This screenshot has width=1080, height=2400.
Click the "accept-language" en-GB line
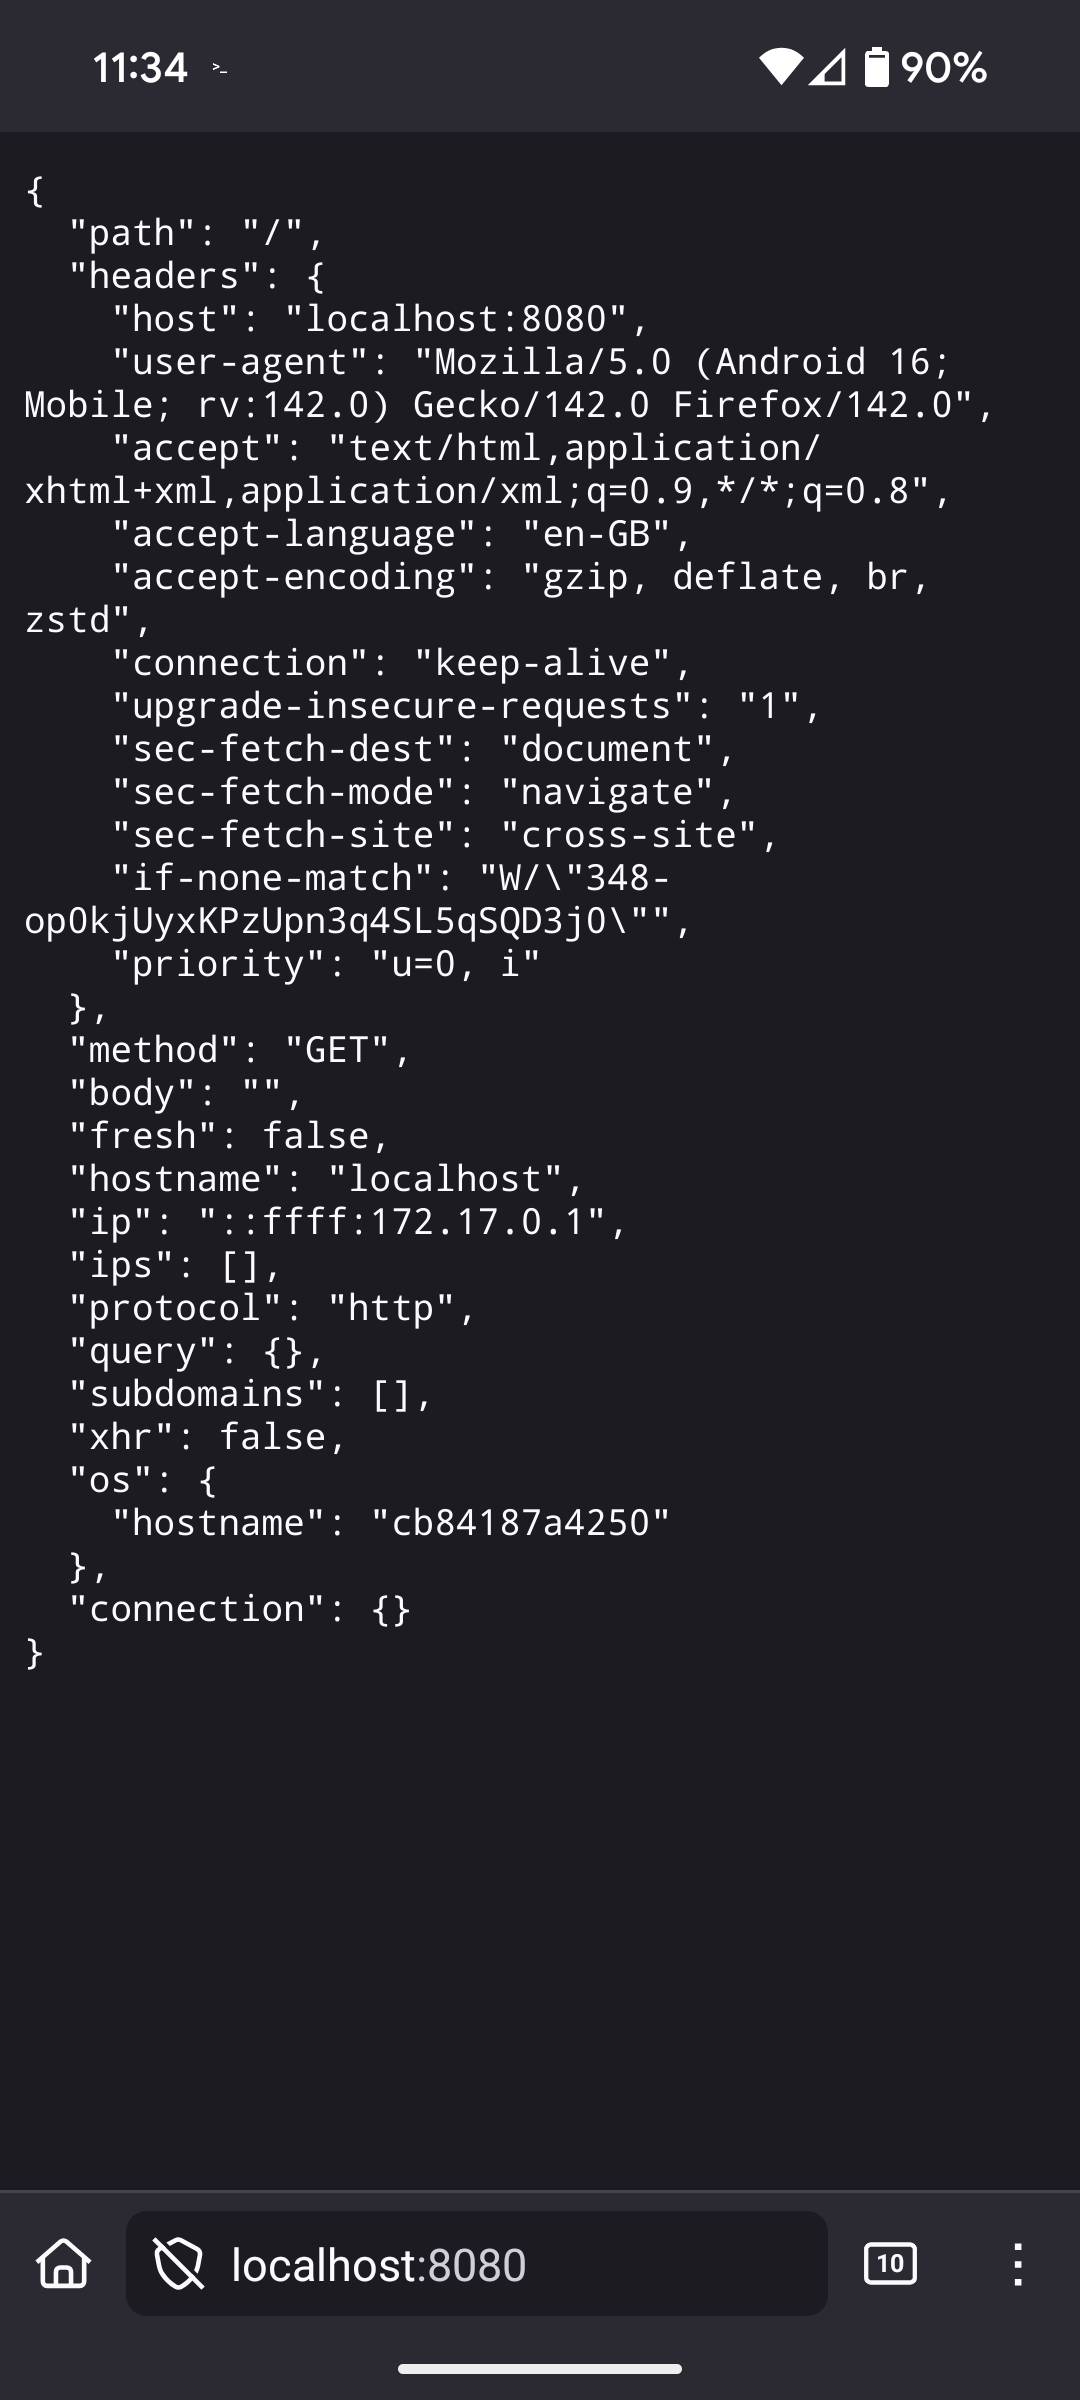401,533
